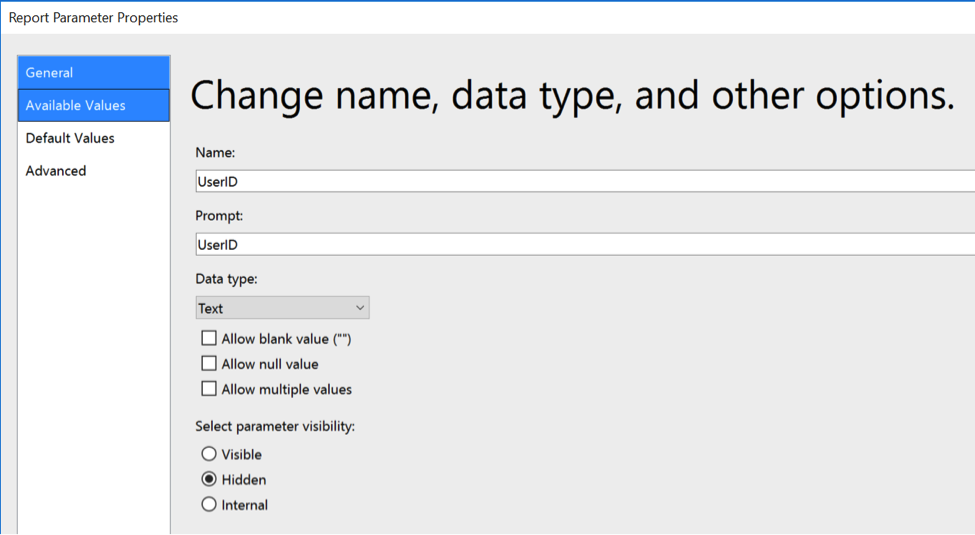Click the 'Prompt:' field label
The height and width of the screenshot is (535, 975).
pos(219,216)
